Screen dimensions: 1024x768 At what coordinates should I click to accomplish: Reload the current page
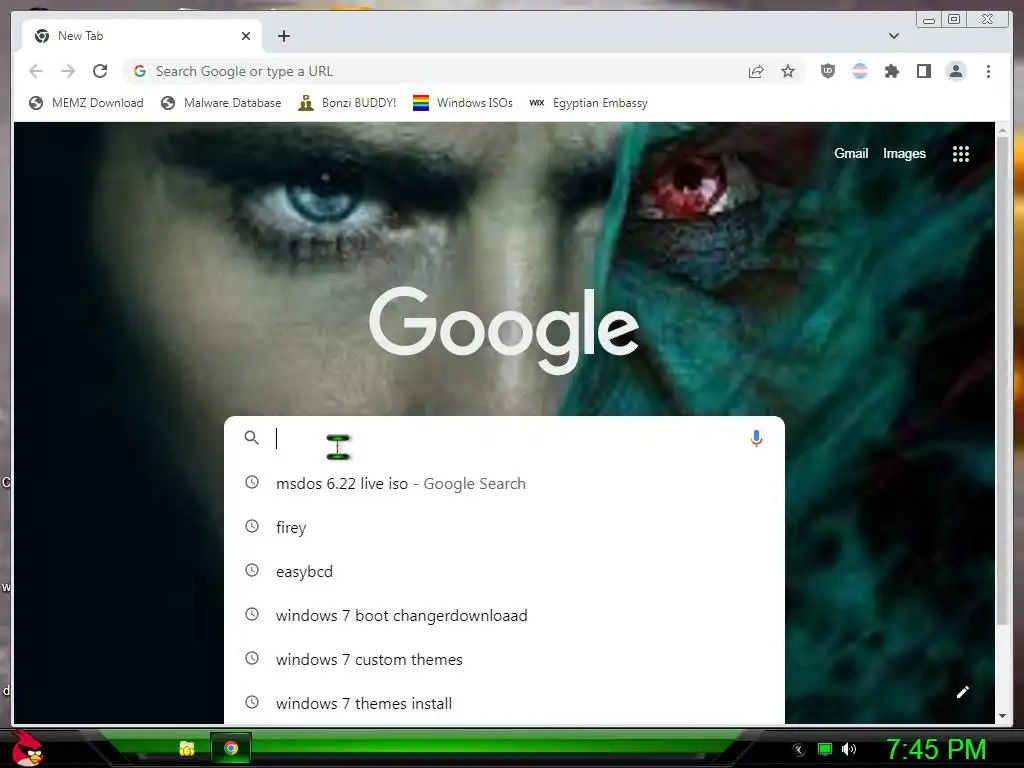[x=100, y=71]
